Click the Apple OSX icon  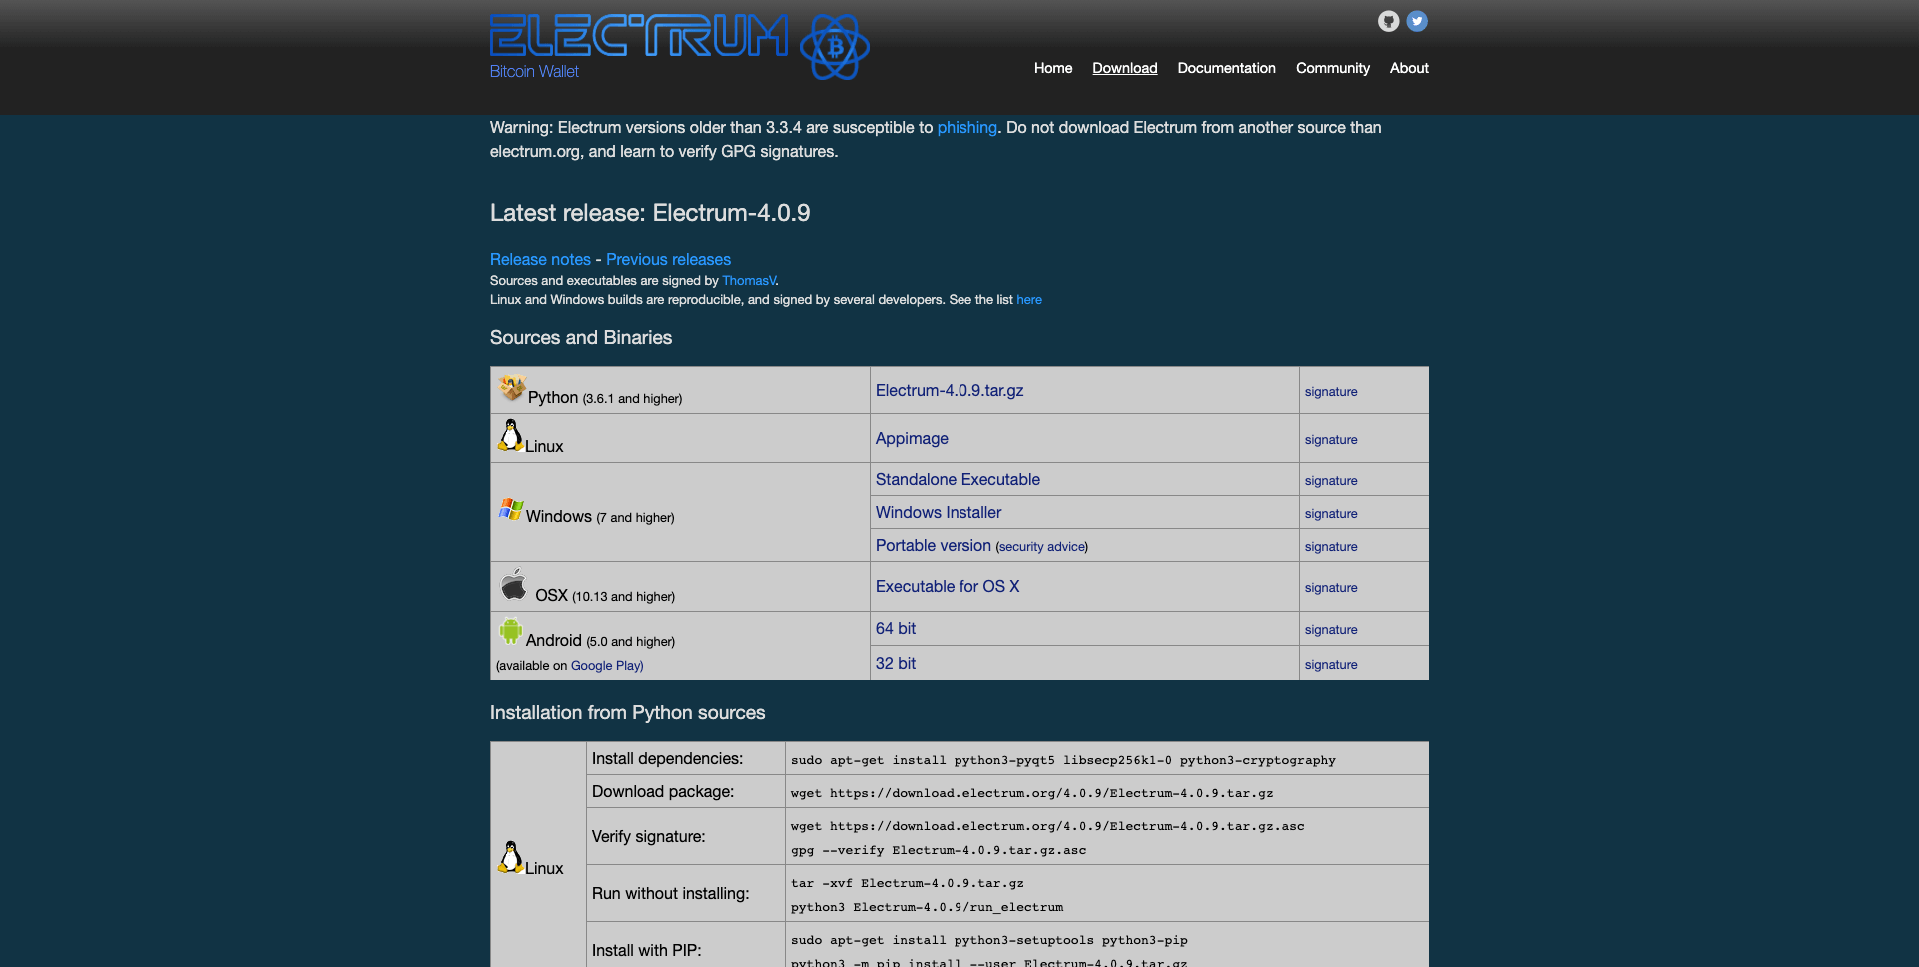(514, 584)
